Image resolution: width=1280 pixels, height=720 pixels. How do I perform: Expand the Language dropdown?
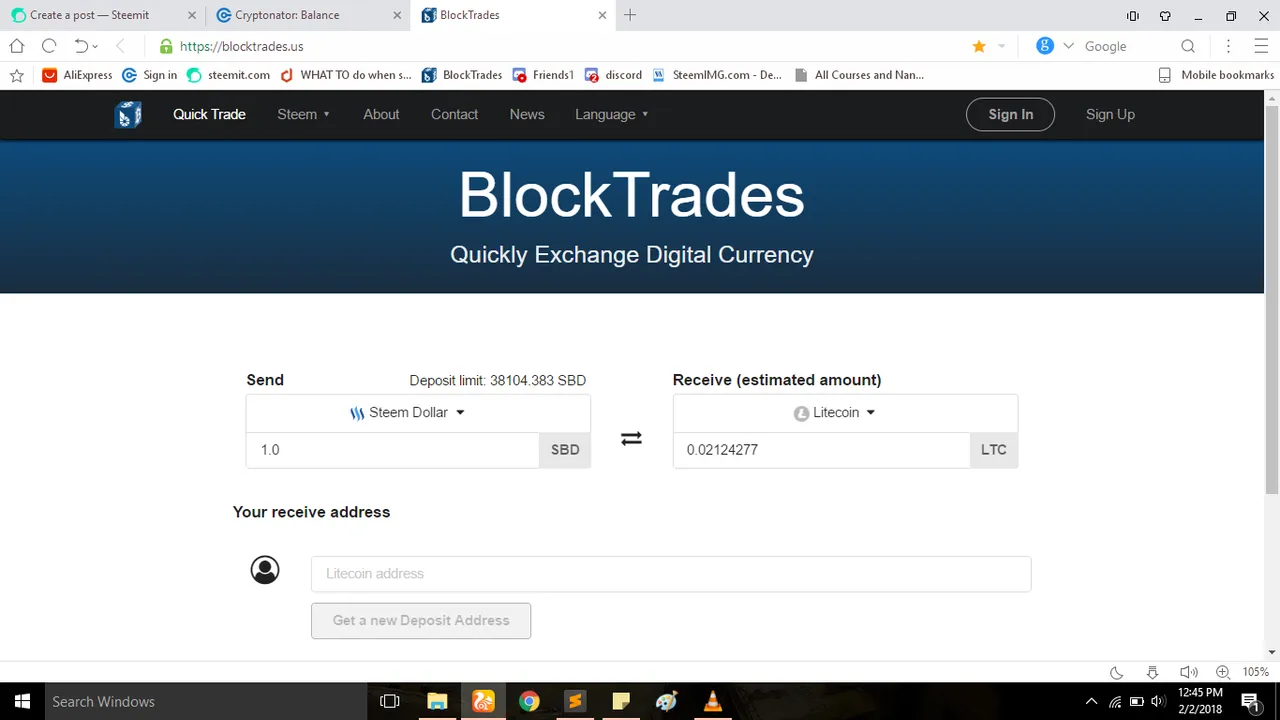point(612,114)
